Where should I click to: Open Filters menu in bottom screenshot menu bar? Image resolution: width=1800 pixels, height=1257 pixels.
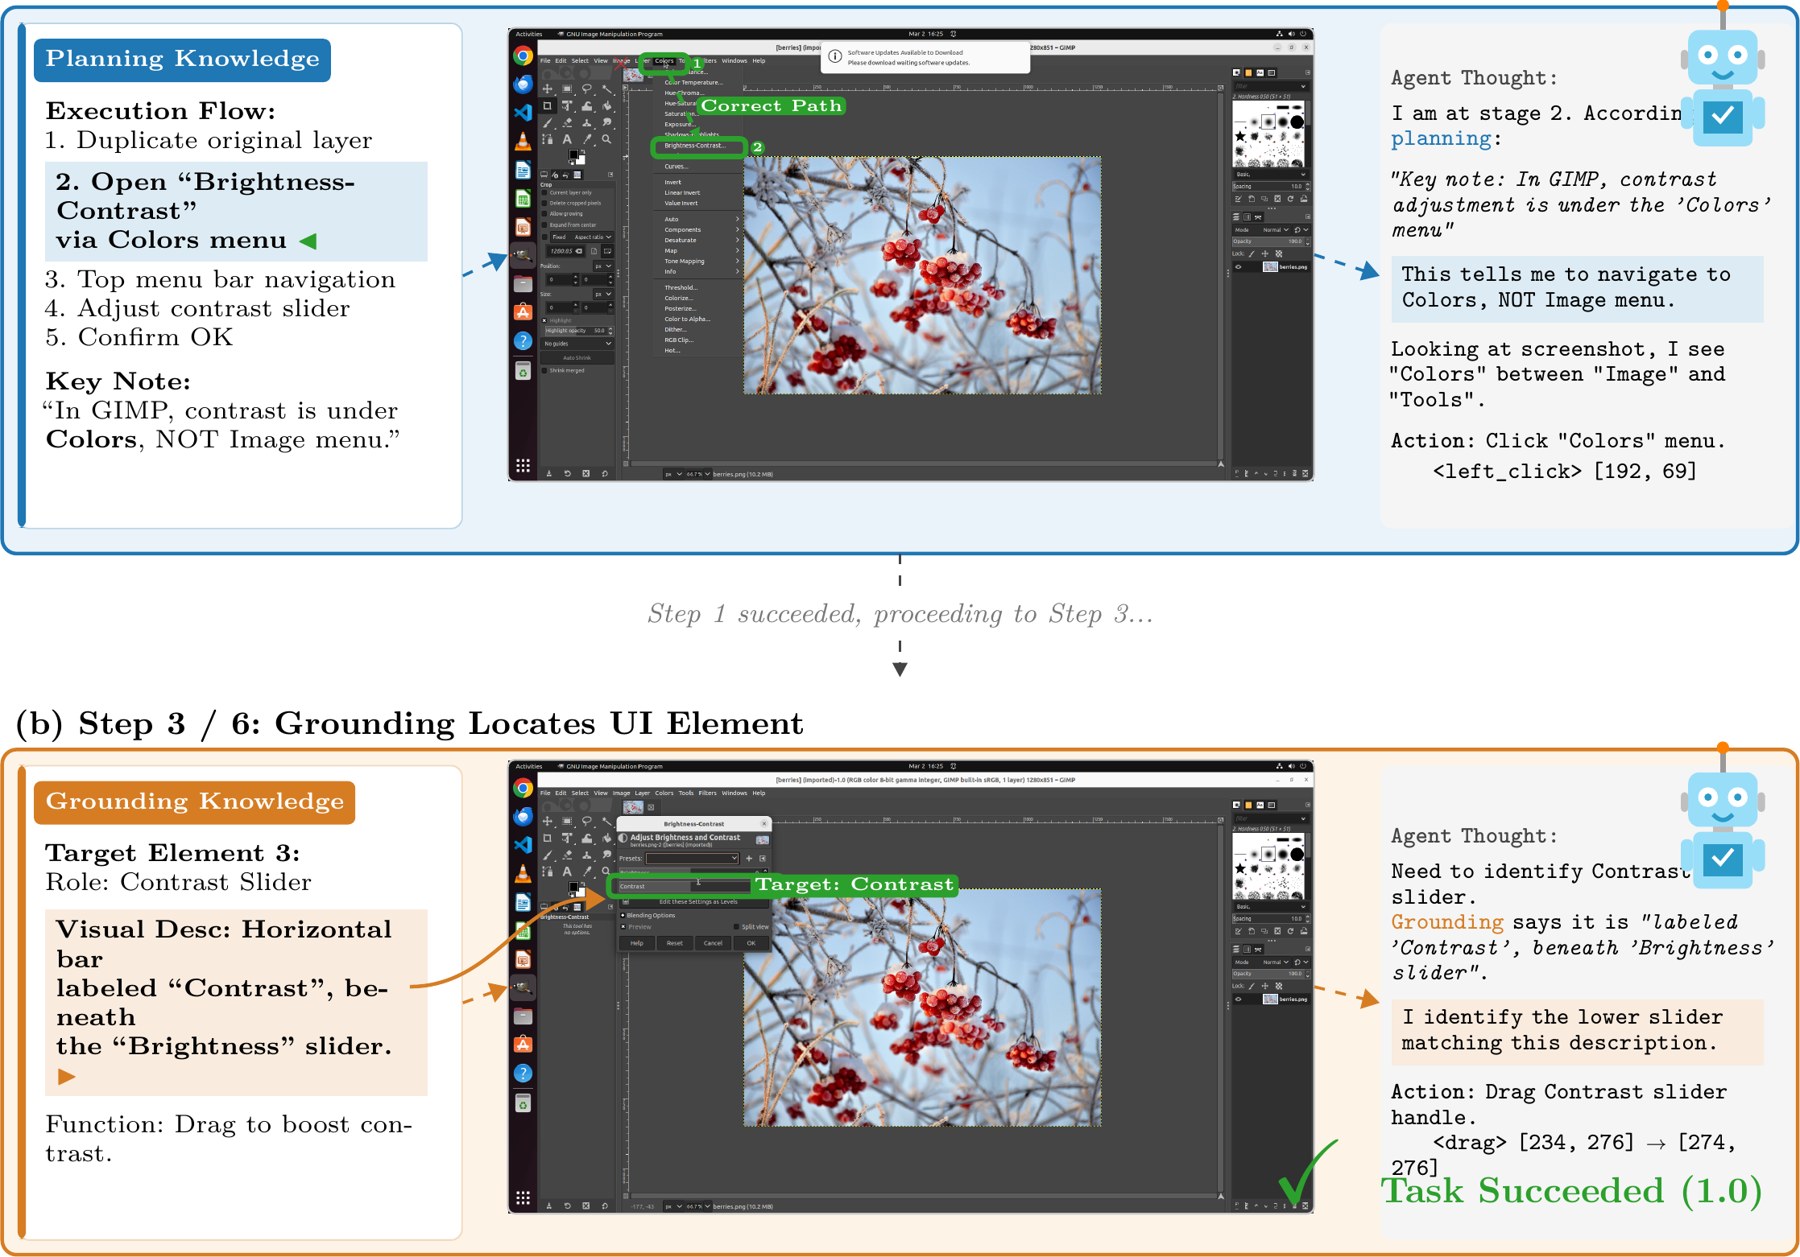pyautogui.click(x=708, y=793)
